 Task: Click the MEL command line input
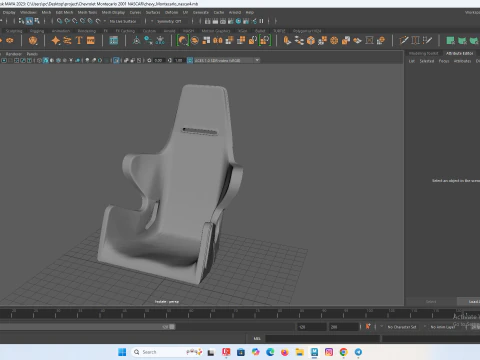(322, 339)
